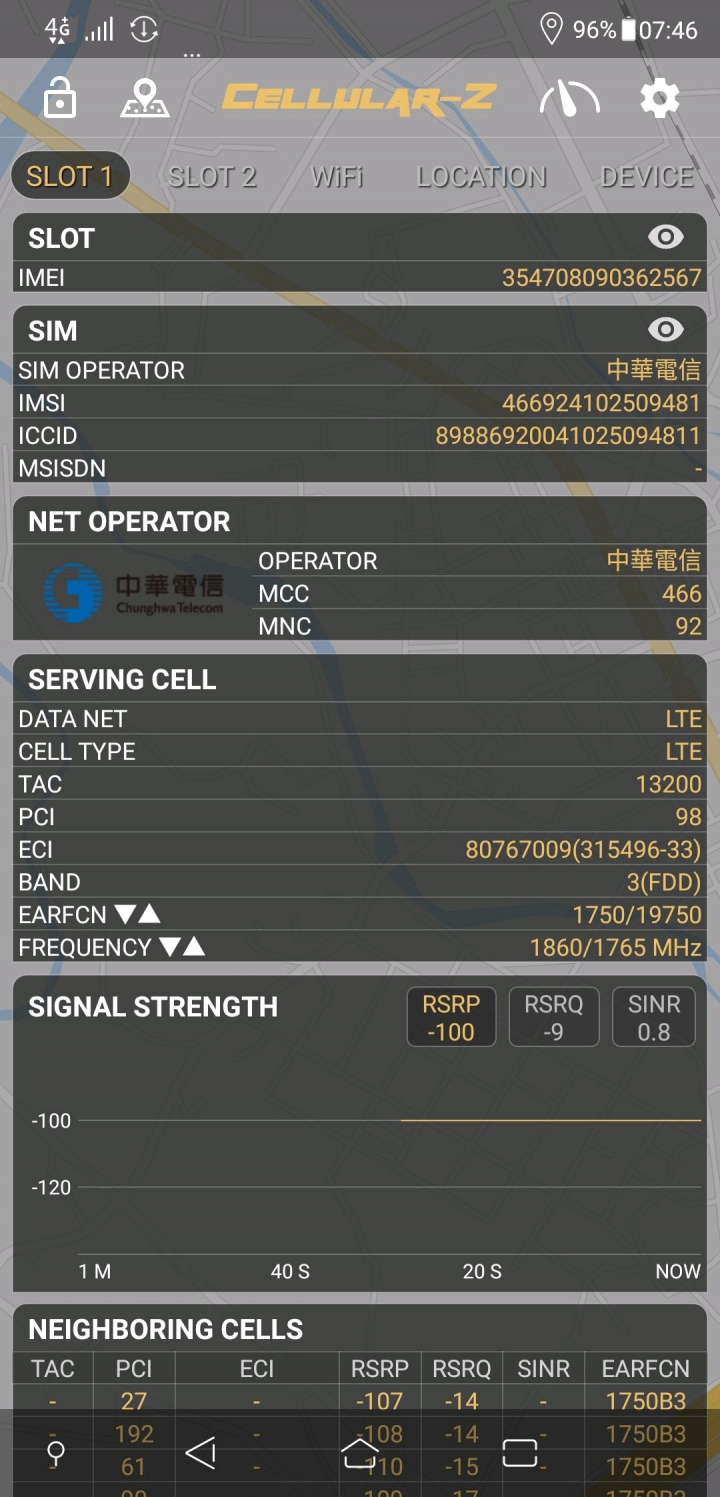Open the LOCATION tab

[x=482, y=177]
